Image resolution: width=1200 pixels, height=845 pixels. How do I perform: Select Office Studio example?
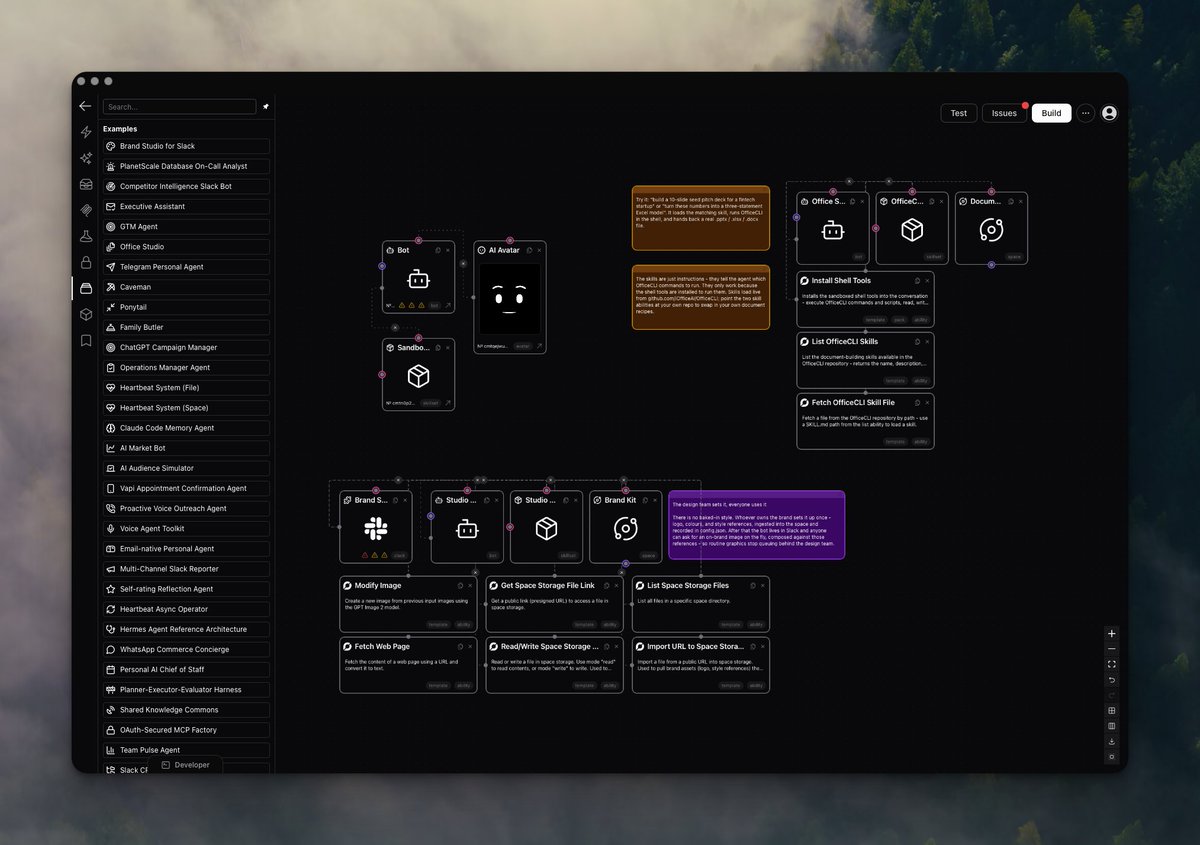[186, 246]
